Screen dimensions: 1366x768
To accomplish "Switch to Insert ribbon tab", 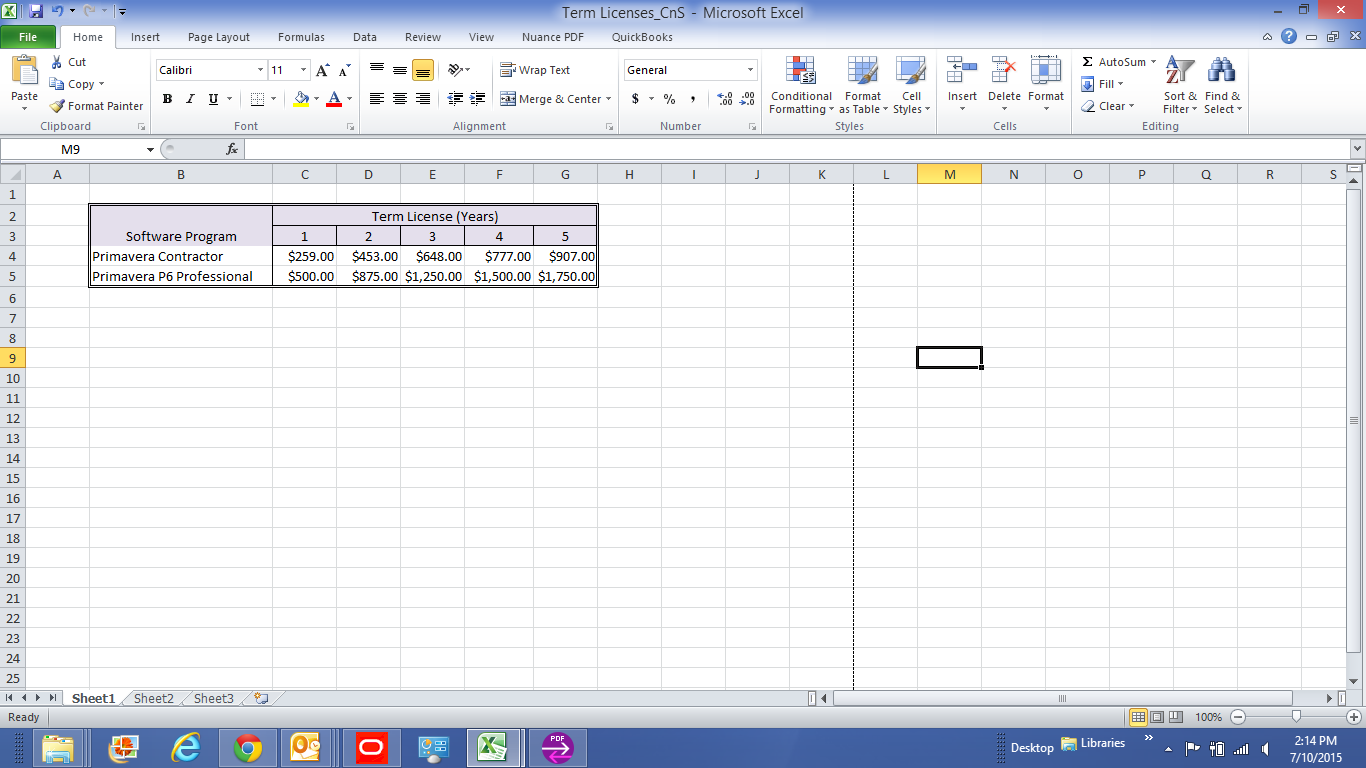I will [145, 37].
